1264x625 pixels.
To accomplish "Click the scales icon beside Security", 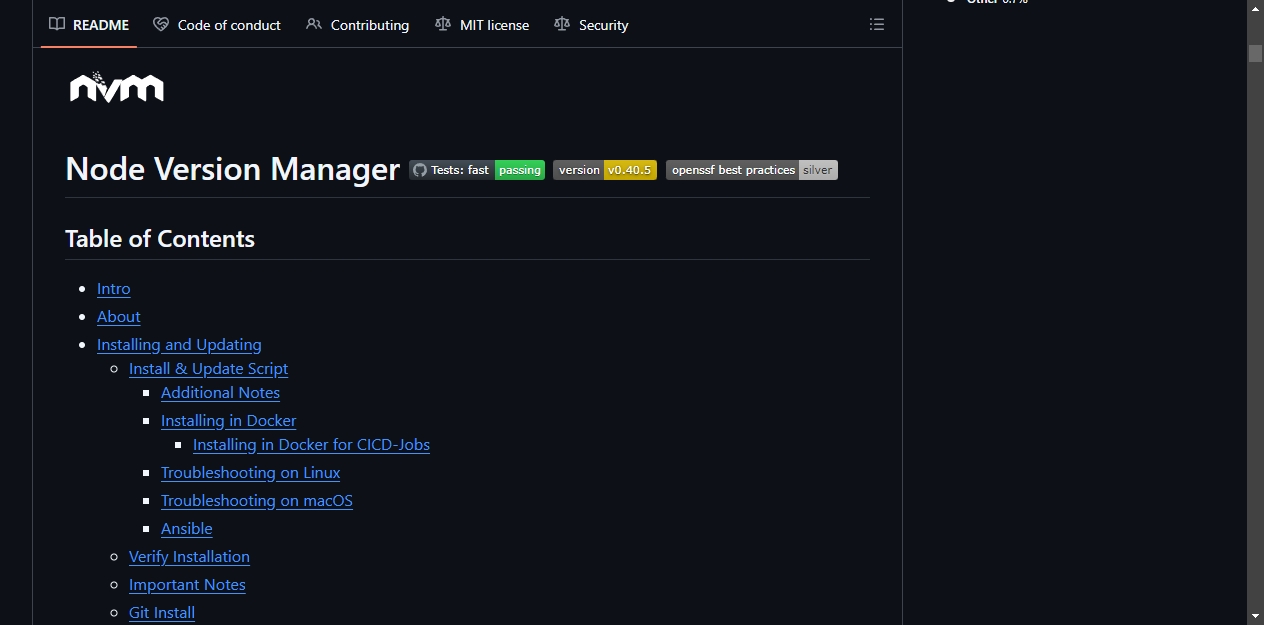I will (562, 25).
